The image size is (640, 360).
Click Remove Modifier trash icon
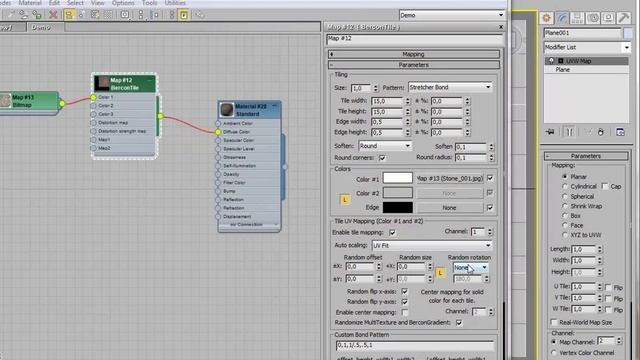point(601,132)
